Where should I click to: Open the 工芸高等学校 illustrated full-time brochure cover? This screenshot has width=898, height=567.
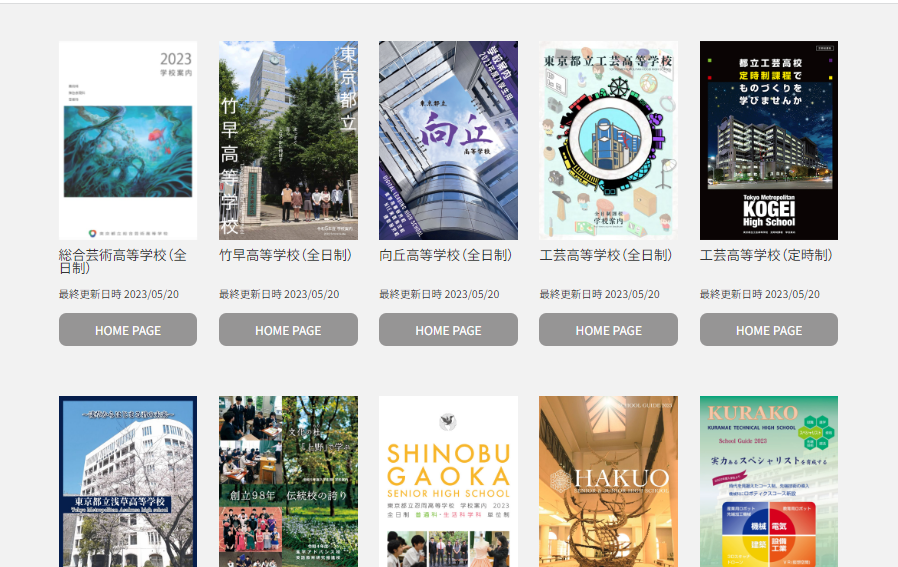pyautogui.click(x=608, y=140)
